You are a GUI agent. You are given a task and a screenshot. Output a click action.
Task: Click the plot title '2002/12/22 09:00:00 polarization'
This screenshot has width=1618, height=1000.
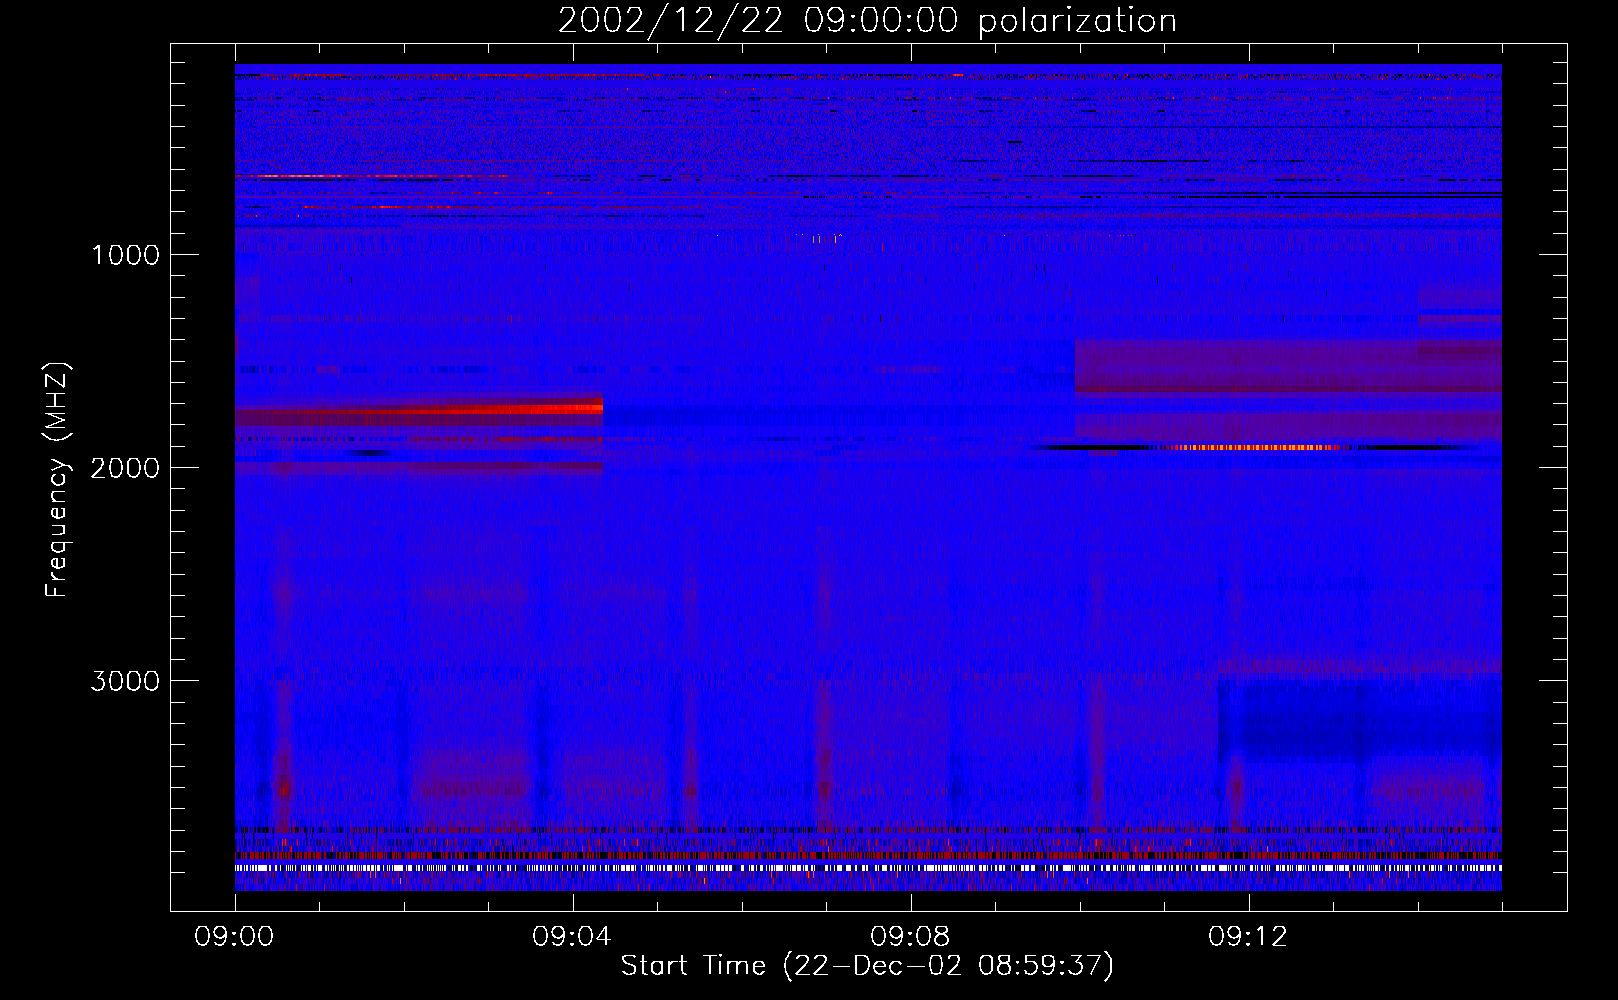(867, 20)
